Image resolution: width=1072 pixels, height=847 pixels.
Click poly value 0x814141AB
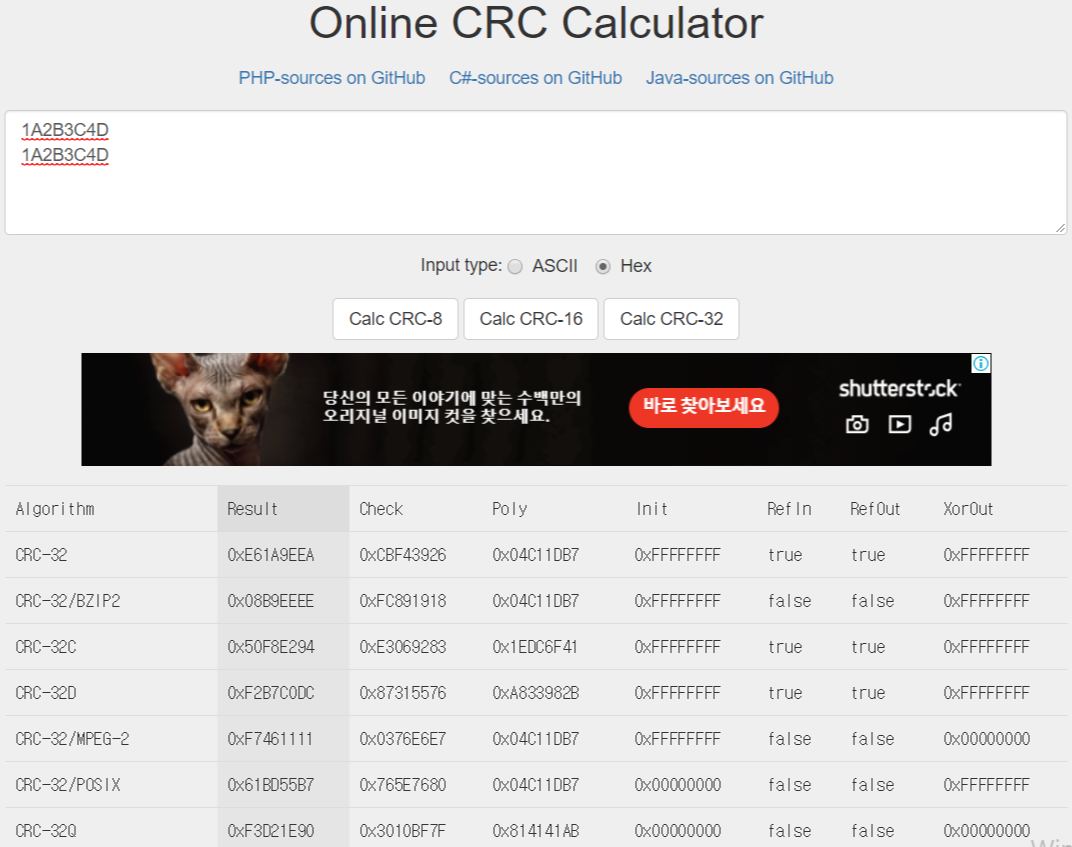(535, 831)
